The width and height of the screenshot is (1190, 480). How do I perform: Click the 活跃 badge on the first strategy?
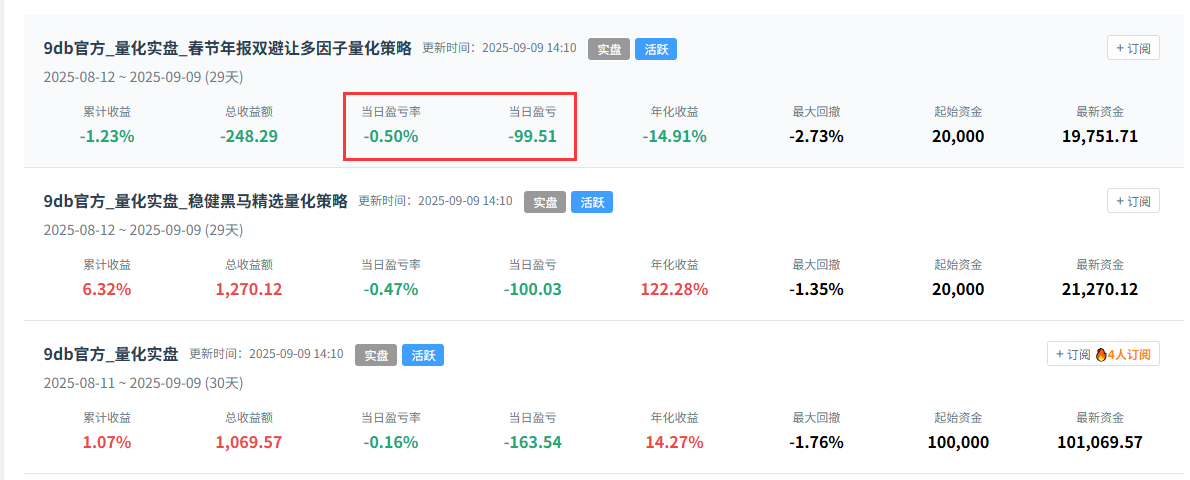tap(656, 49)
